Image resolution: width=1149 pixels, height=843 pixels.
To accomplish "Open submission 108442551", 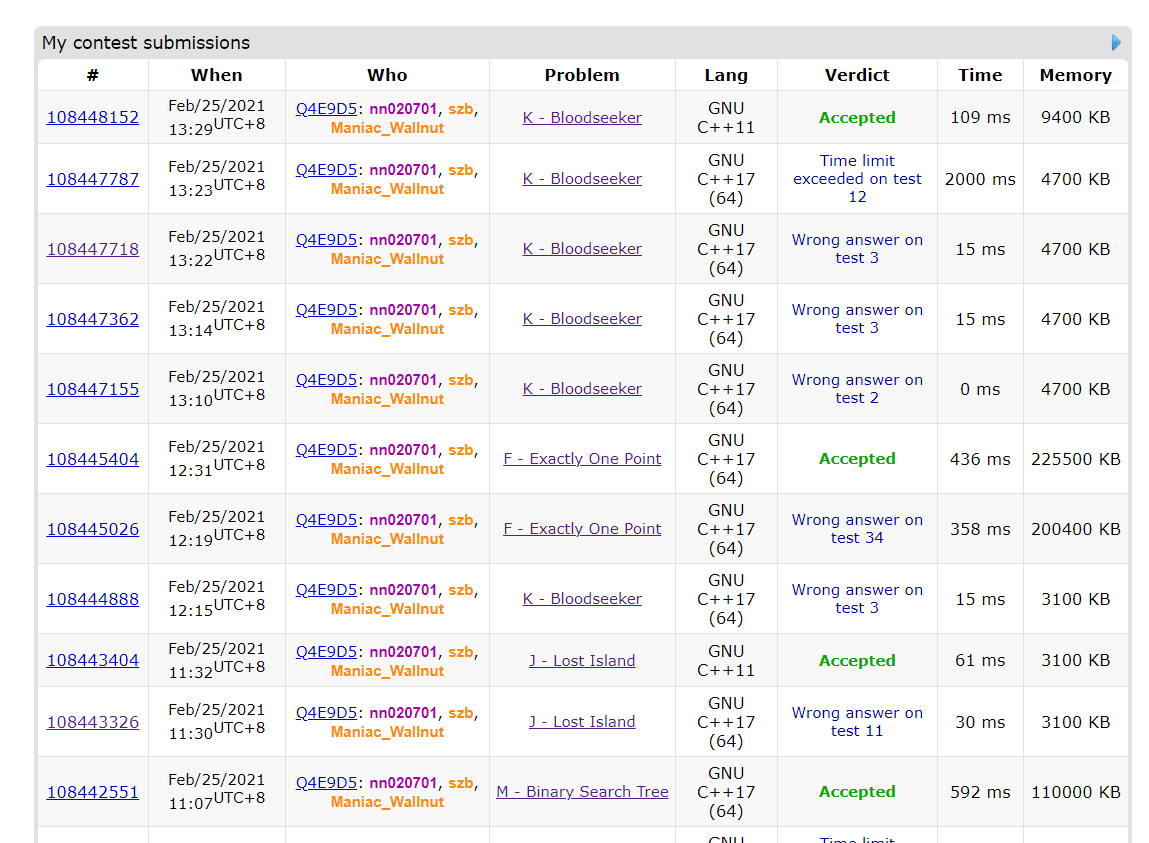I will (93, 792).
